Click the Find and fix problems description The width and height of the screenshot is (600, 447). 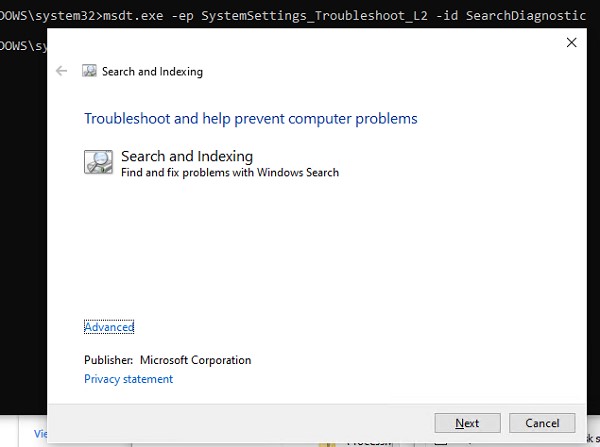pyautogui.click(x=230, y=172)
